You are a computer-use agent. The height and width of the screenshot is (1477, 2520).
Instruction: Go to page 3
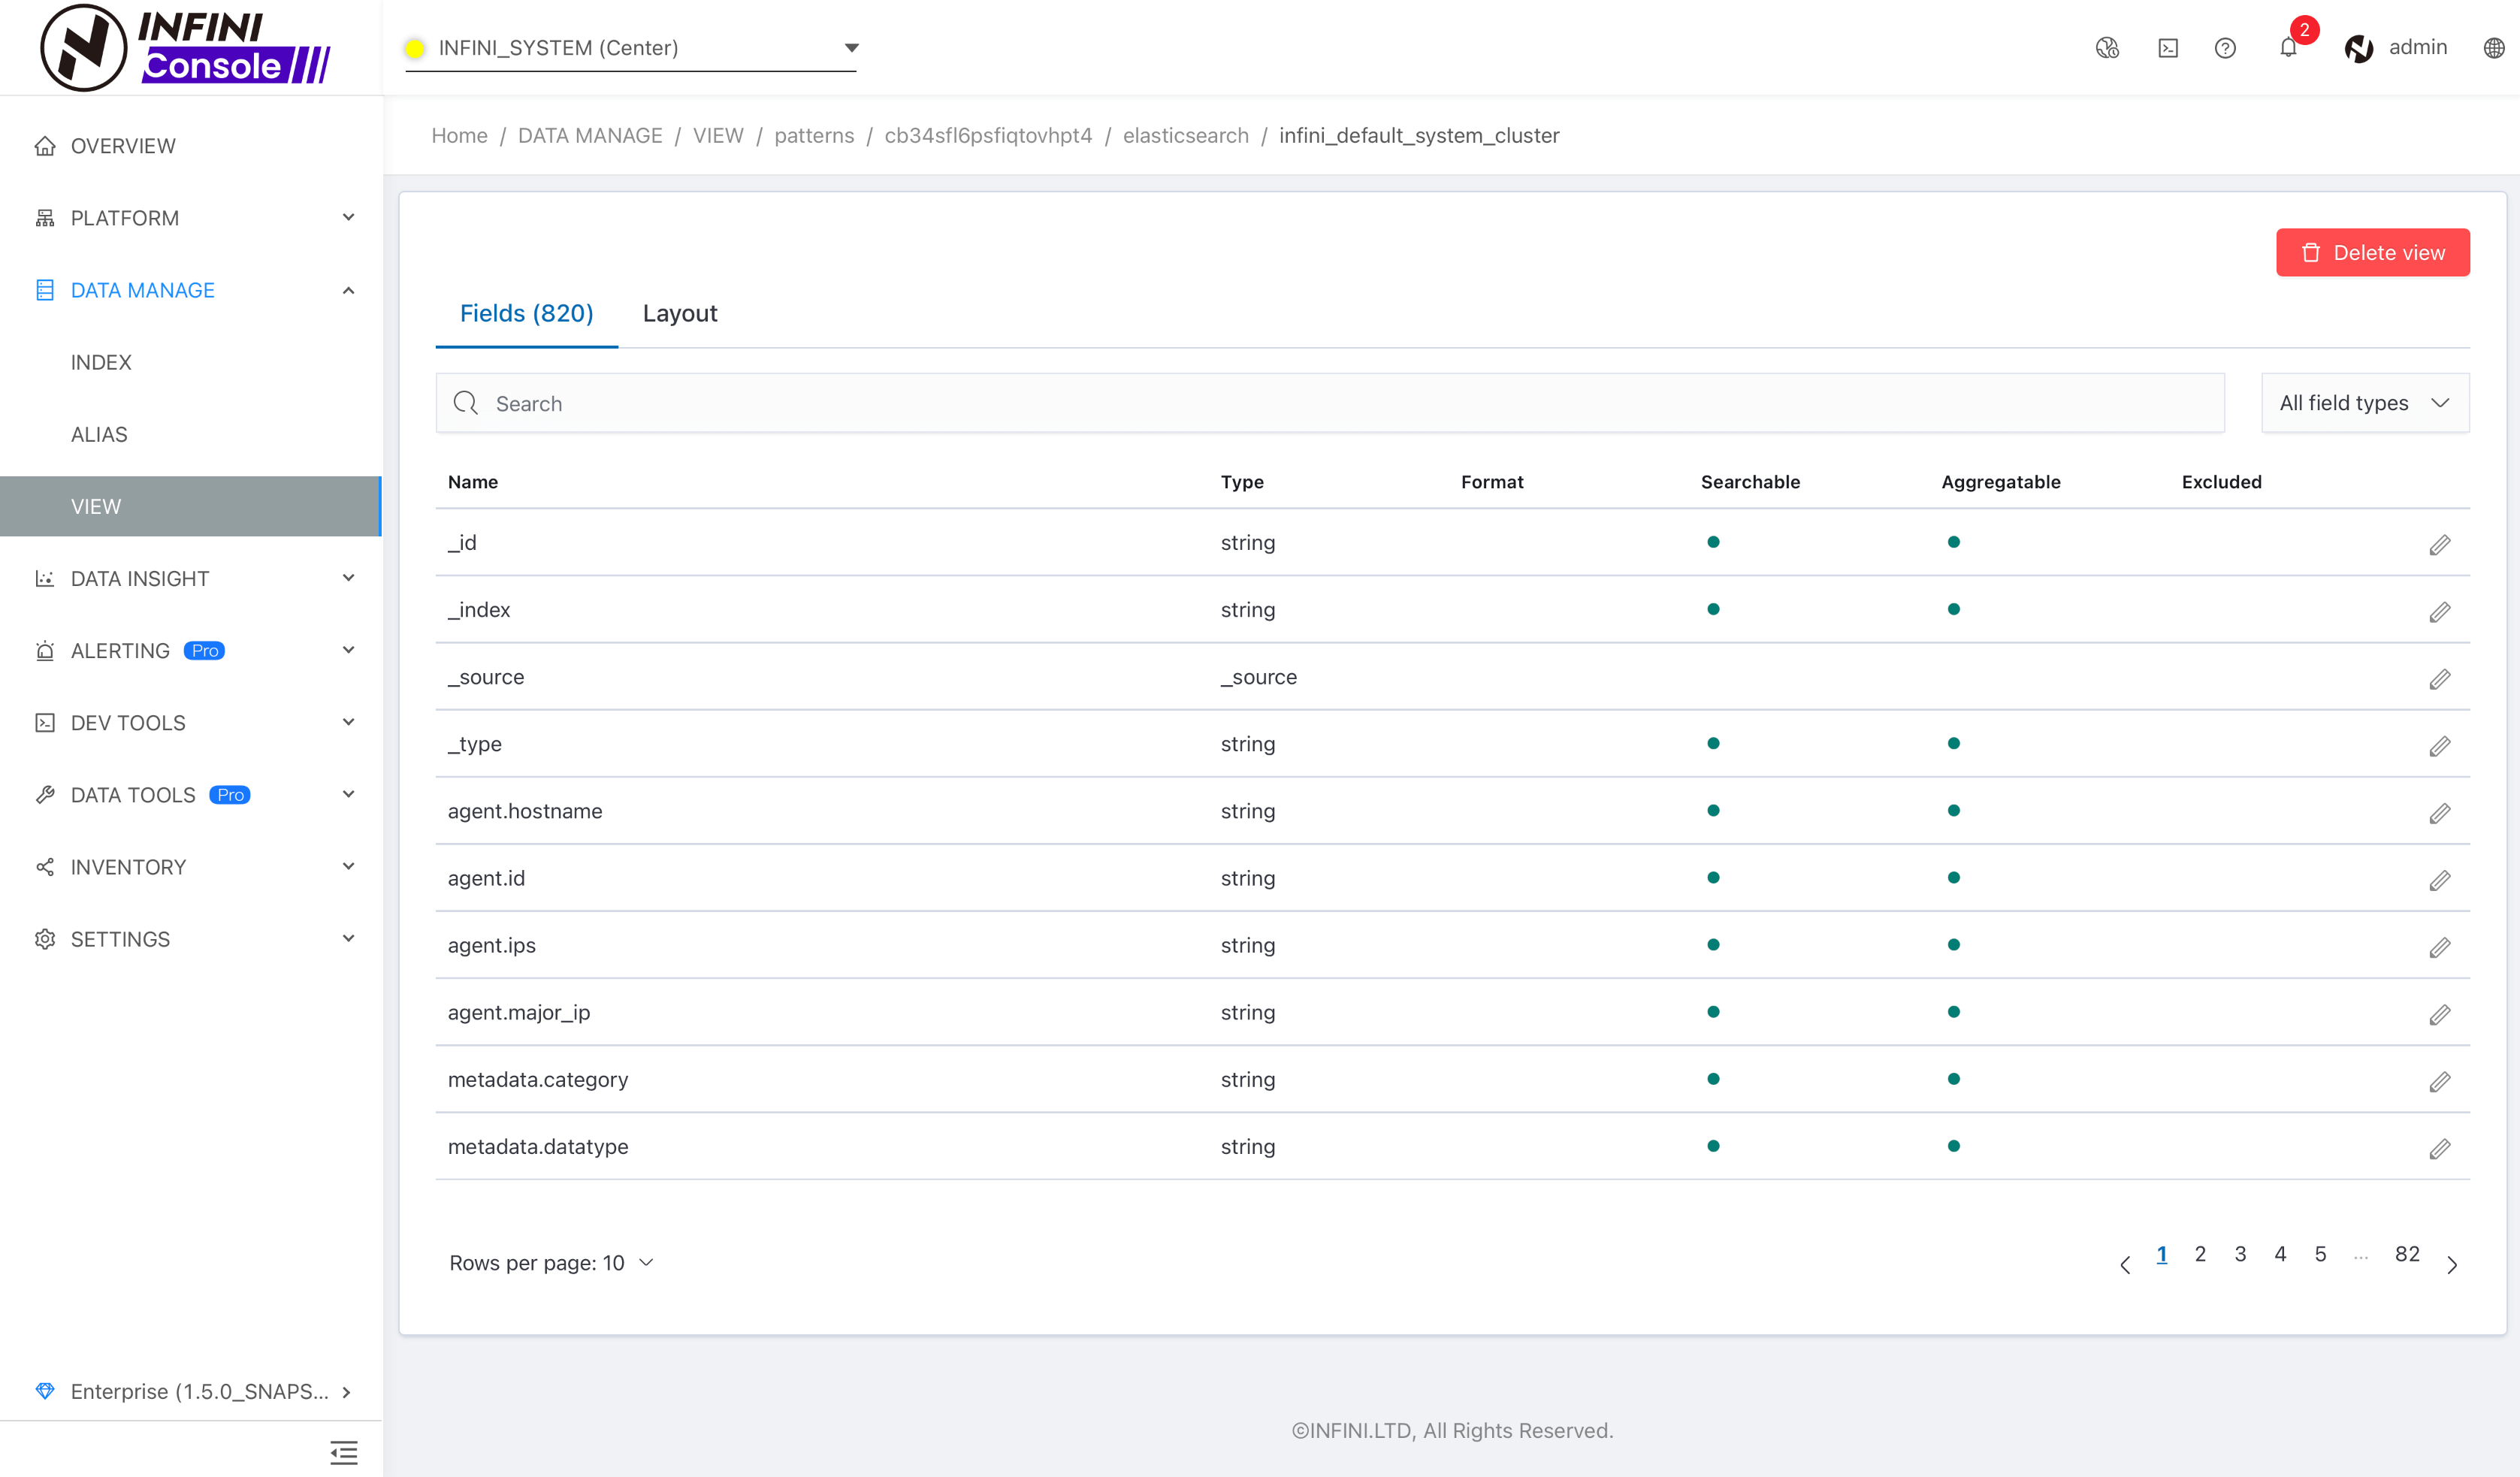tap(2240, 1254)
